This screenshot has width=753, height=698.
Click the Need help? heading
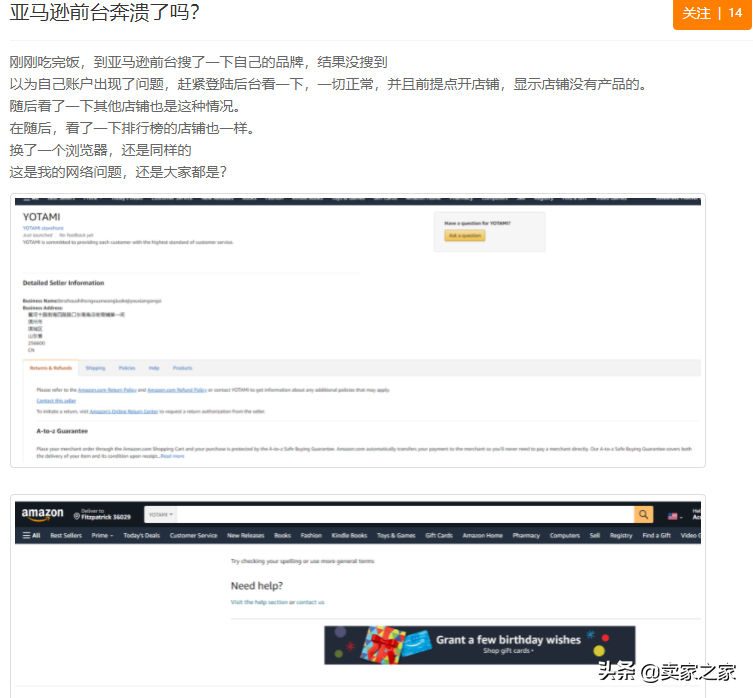pyautogui.click(x=257, y=586)
